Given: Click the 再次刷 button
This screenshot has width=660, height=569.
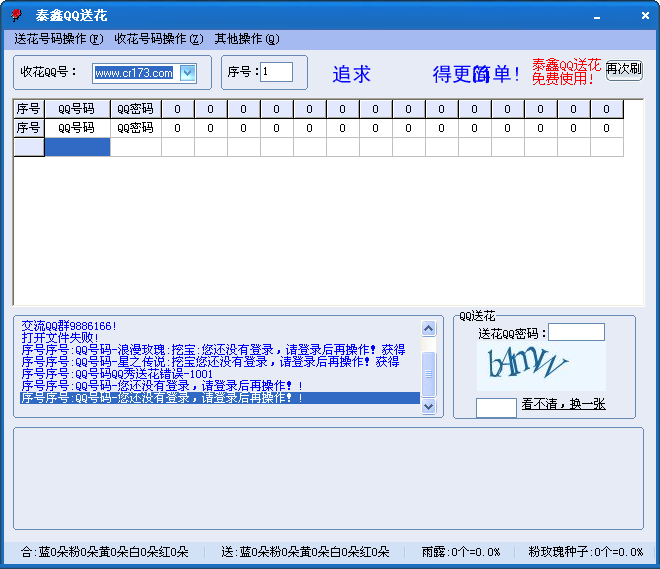Looking at the screenshot, I should click(624, 69).
